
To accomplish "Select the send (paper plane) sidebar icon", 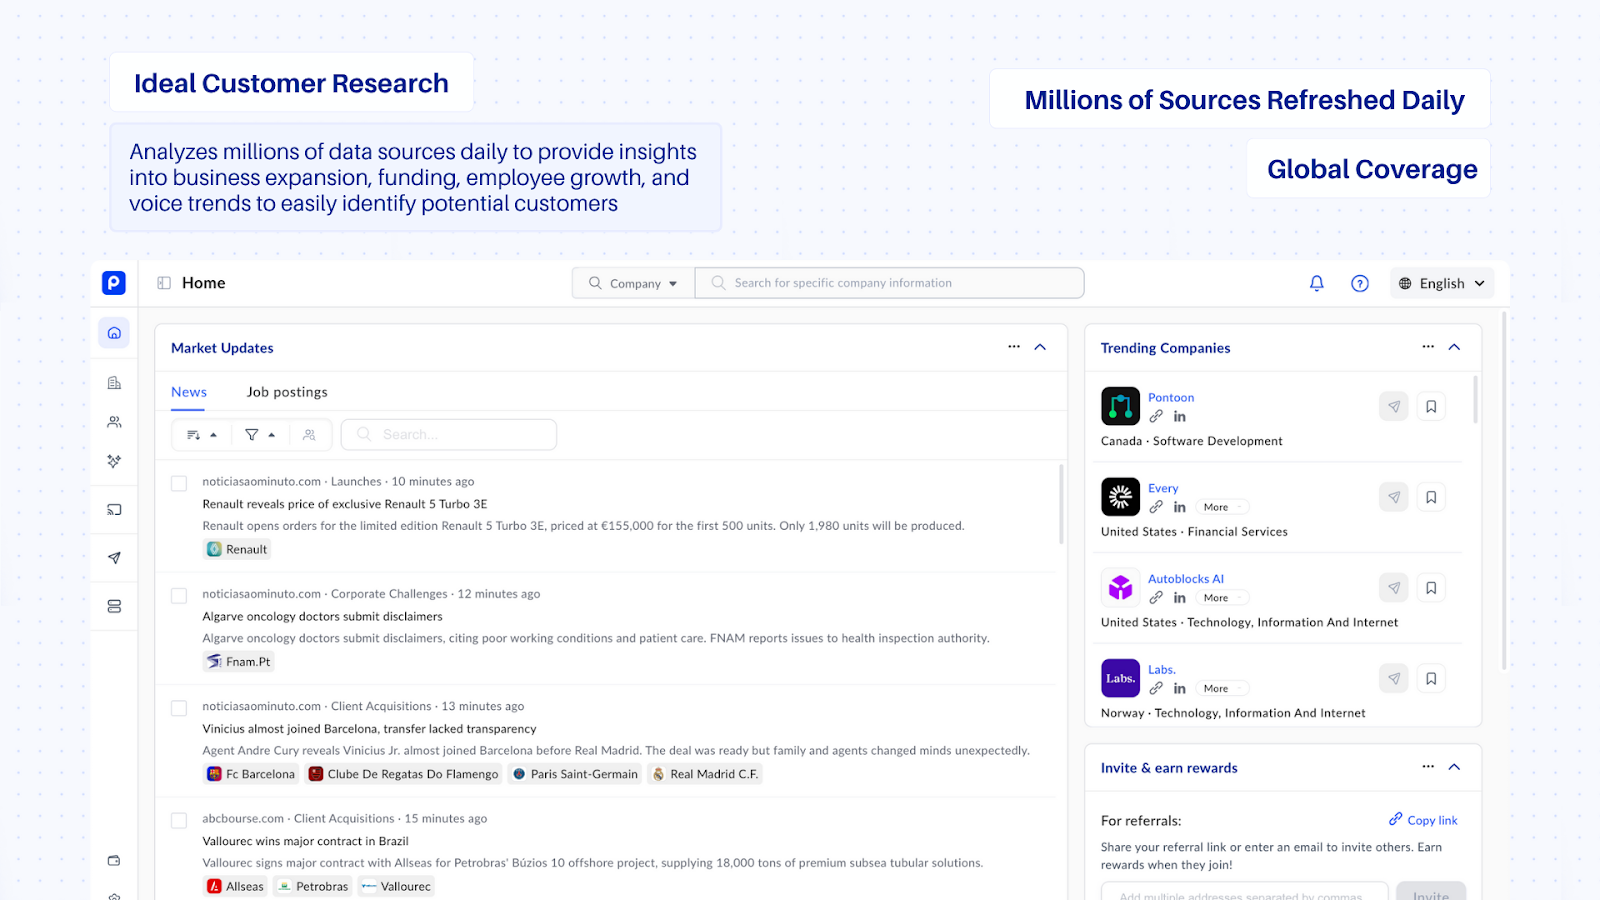I will 113,557.
